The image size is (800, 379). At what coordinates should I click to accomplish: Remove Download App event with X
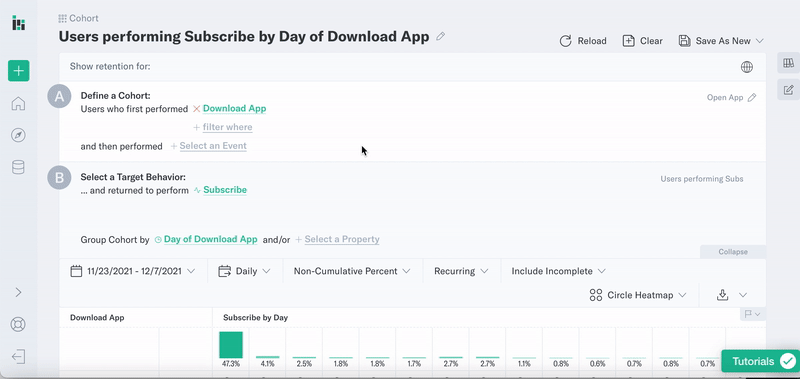tap(196, 109)
